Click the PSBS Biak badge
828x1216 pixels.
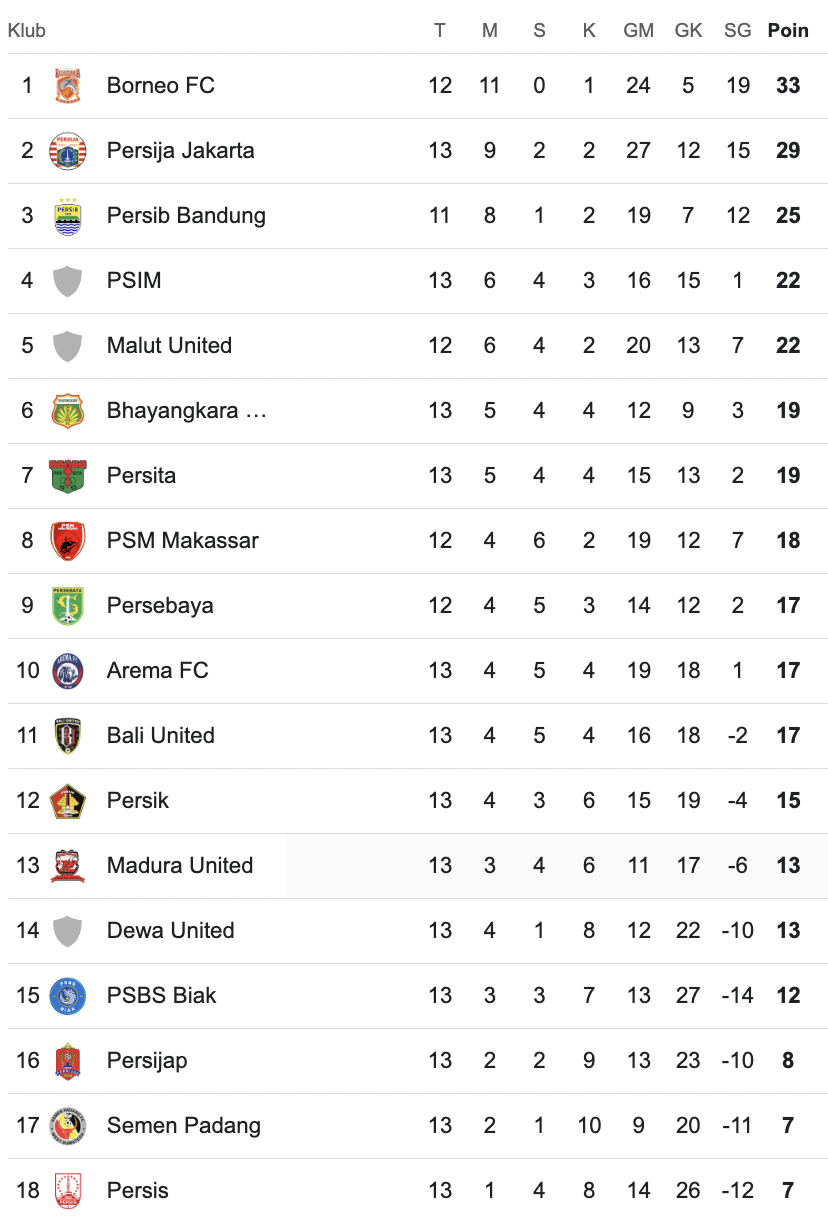coord(68,996)
